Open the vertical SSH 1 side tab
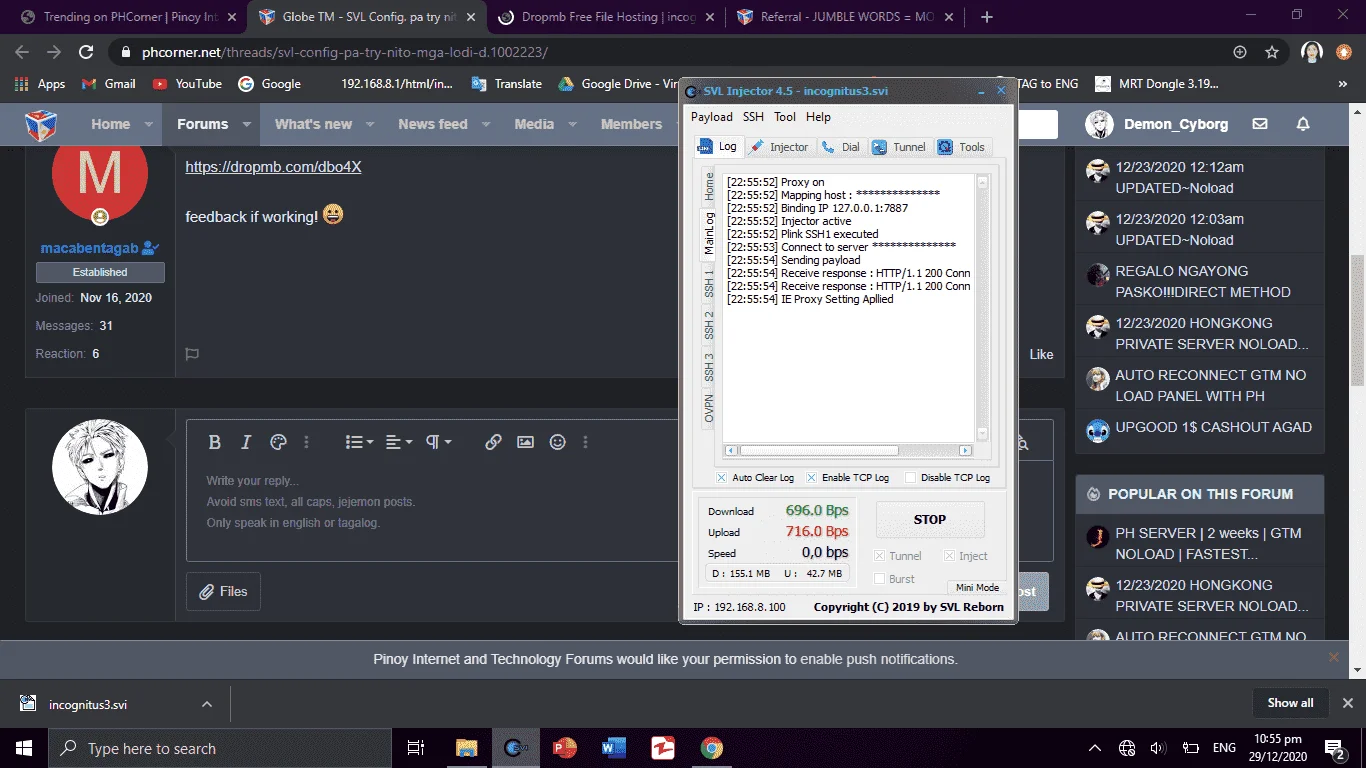 click(x=709, y=282)
